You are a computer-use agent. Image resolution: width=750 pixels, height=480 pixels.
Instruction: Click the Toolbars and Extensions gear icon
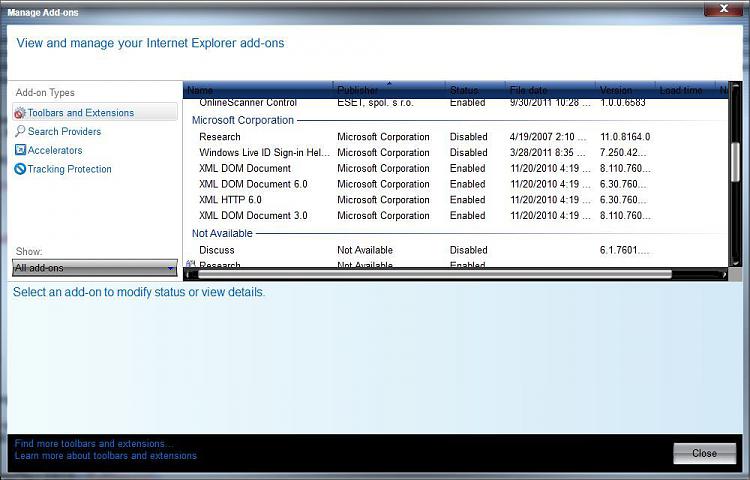tap(20, 113)
